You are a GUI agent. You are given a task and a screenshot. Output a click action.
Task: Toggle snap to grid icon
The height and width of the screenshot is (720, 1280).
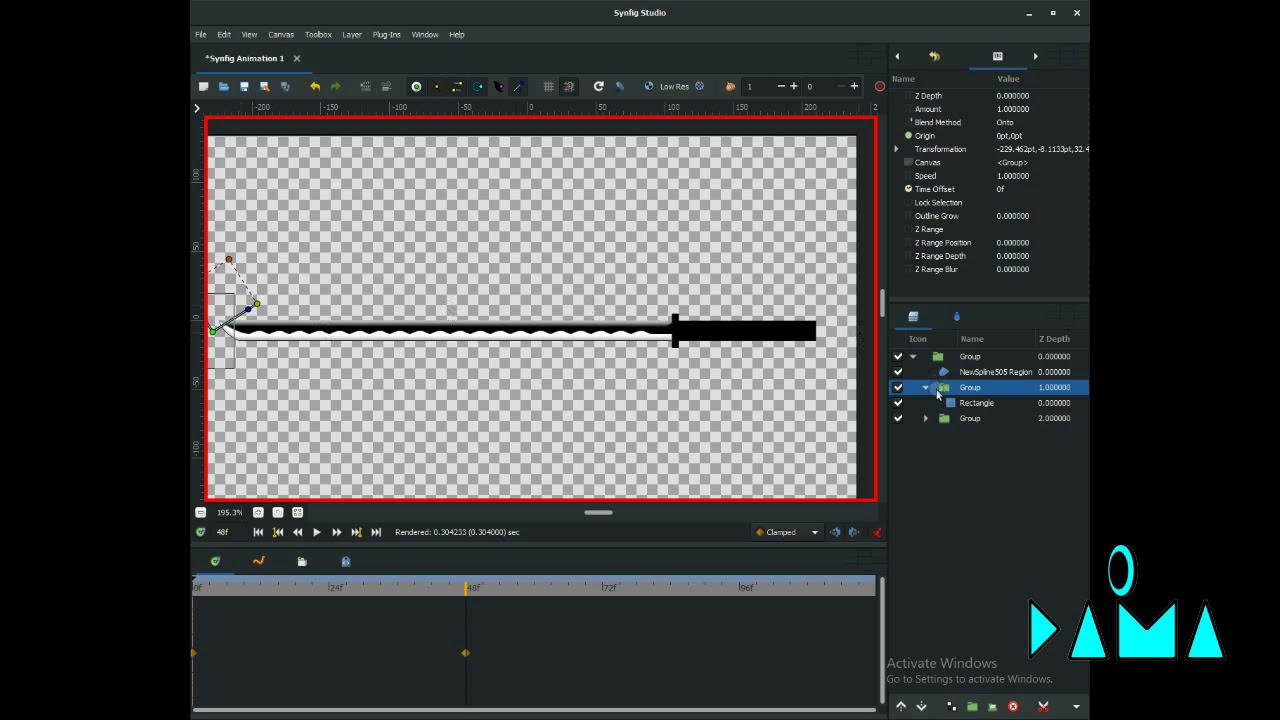tap(568, 87)
